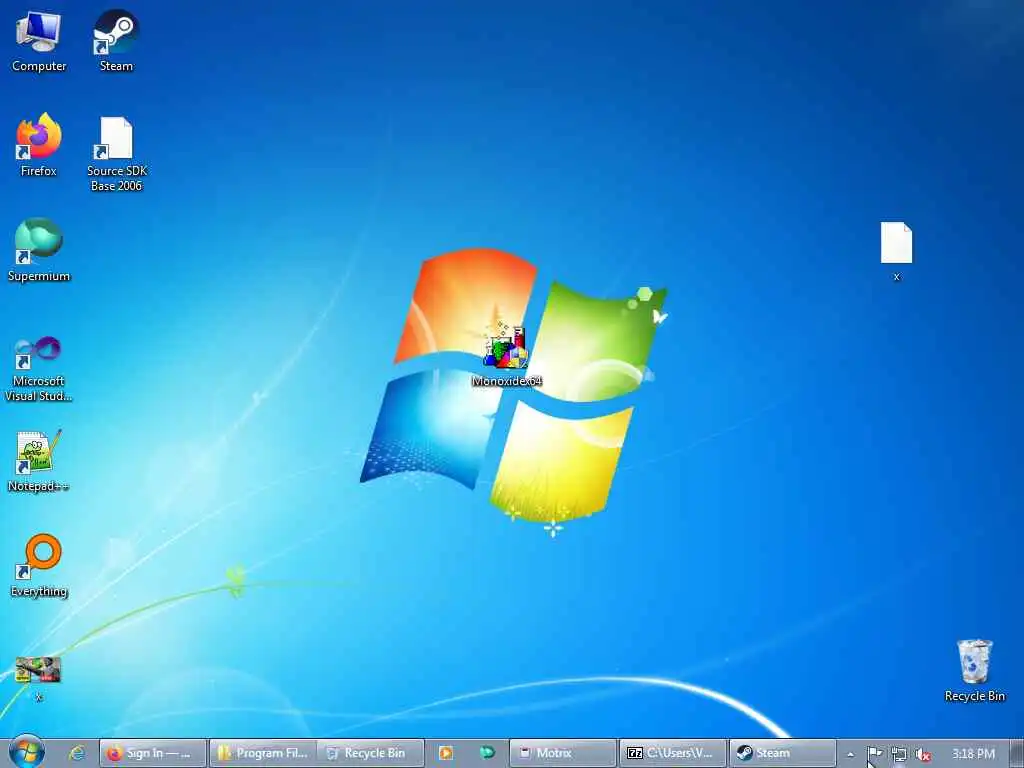Switch to the Program Files explorer taskbar button

click(263, 753)
